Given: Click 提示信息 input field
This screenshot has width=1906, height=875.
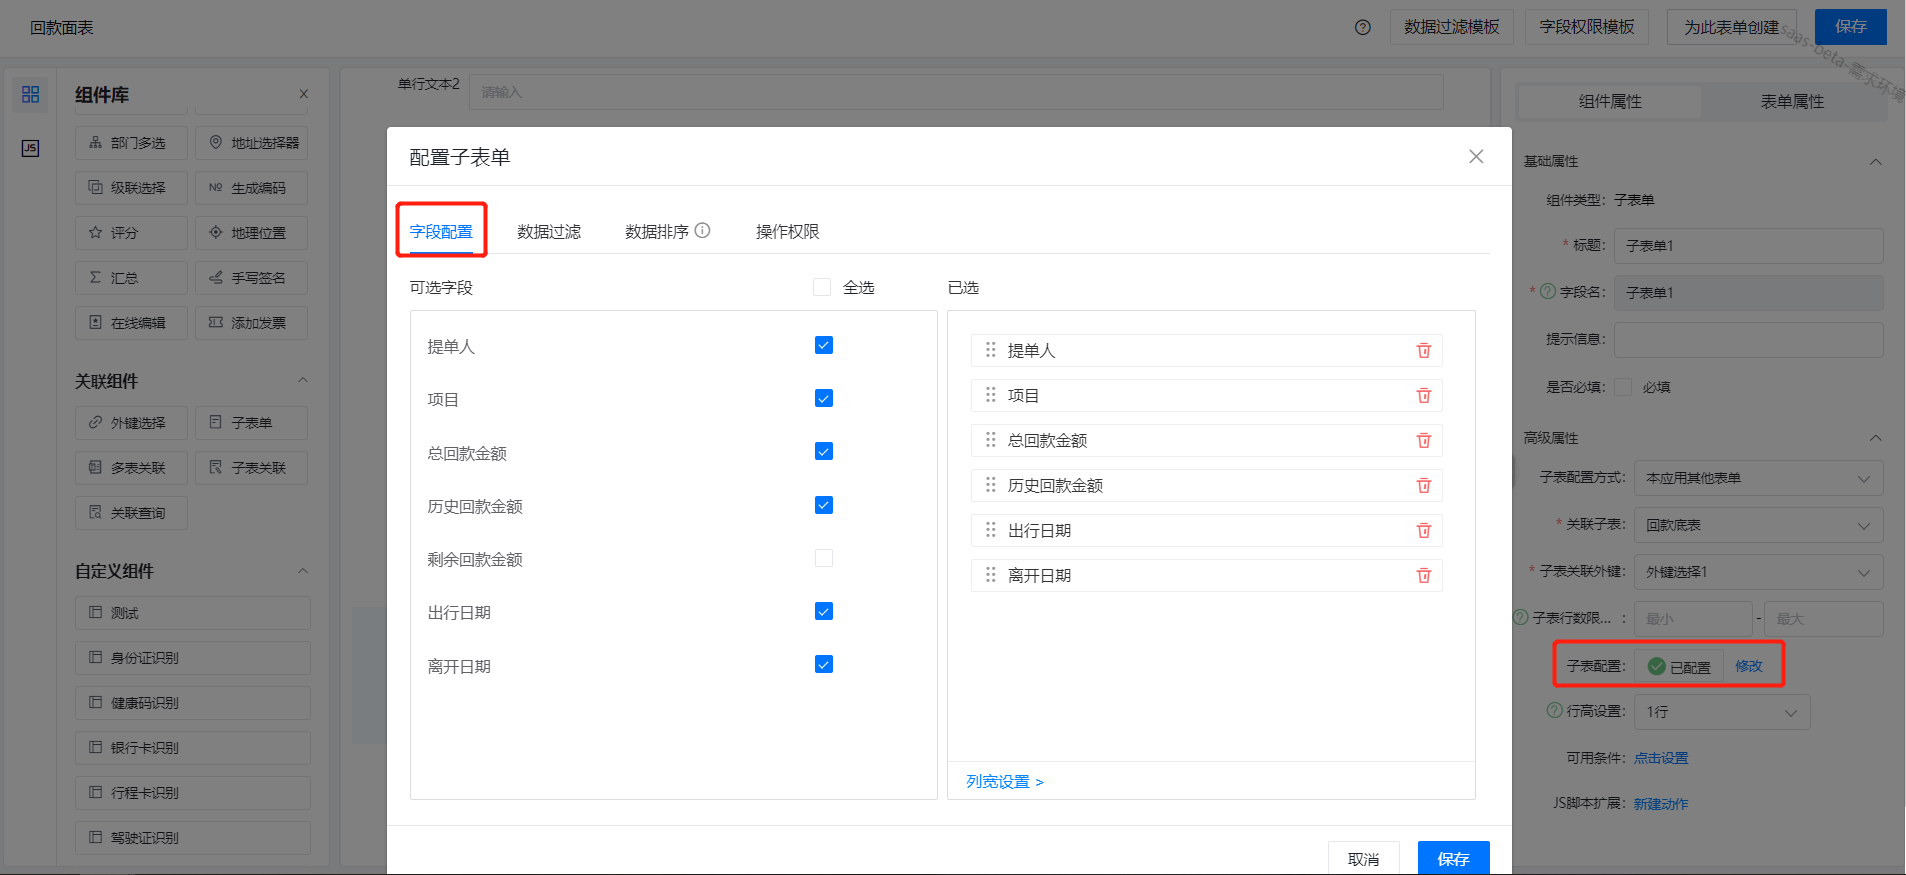Looking at the screenshot, I should point(1748,340).
